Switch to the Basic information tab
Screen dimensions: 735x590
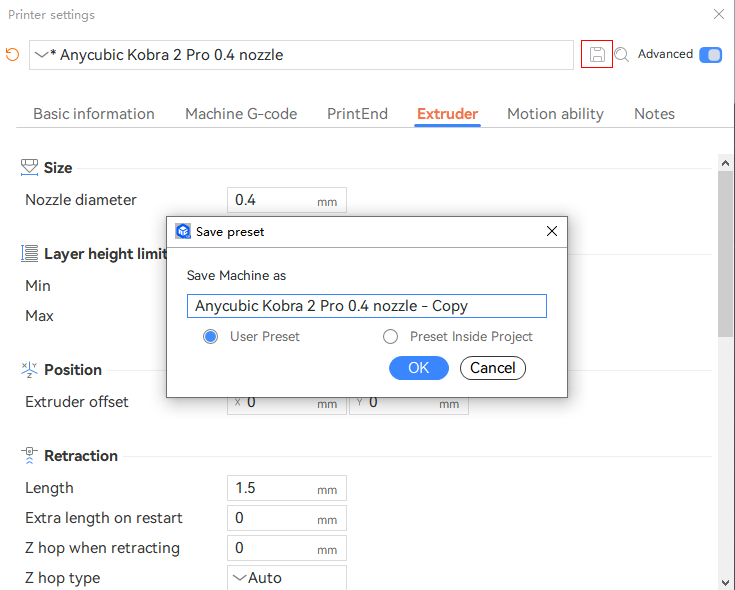(94, 114)
